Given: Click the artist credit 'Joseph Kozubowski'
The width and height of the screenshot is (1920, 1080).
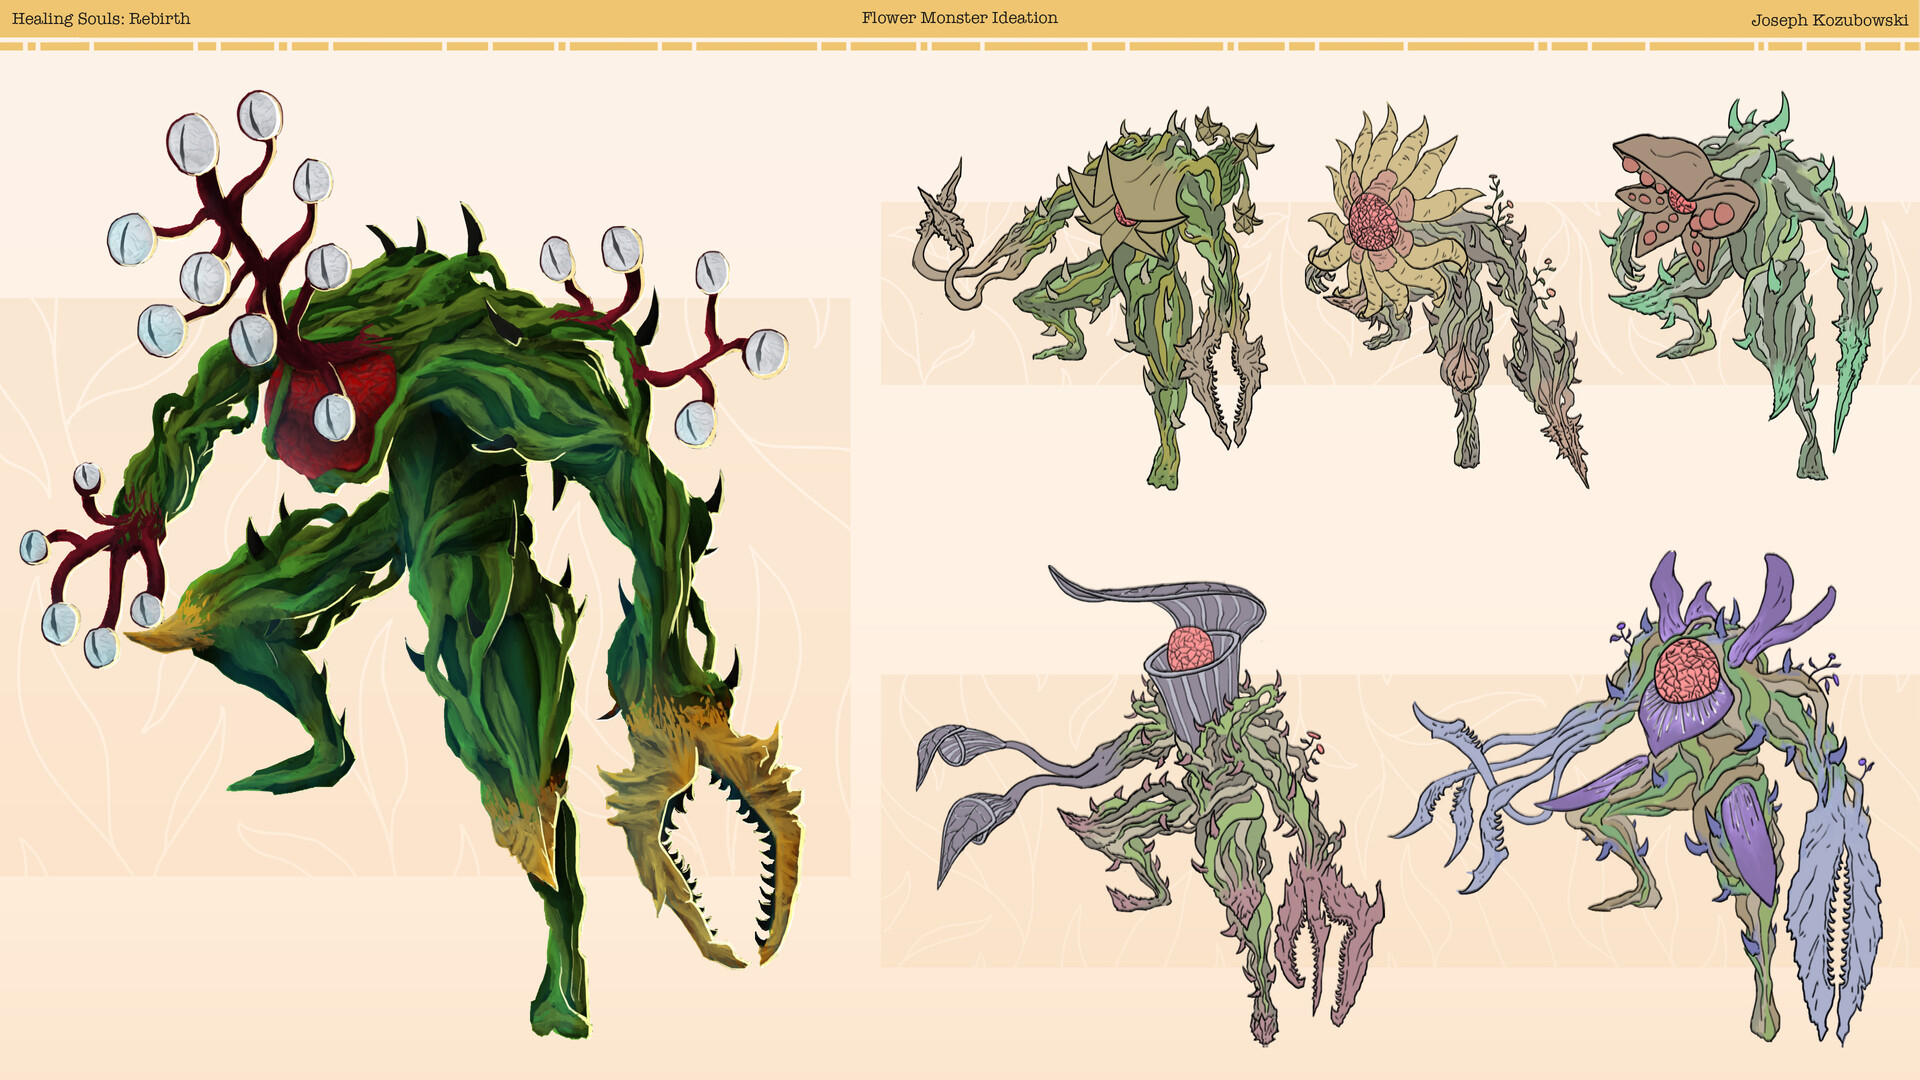Looking at the screenshot, I should point(1831,17).
